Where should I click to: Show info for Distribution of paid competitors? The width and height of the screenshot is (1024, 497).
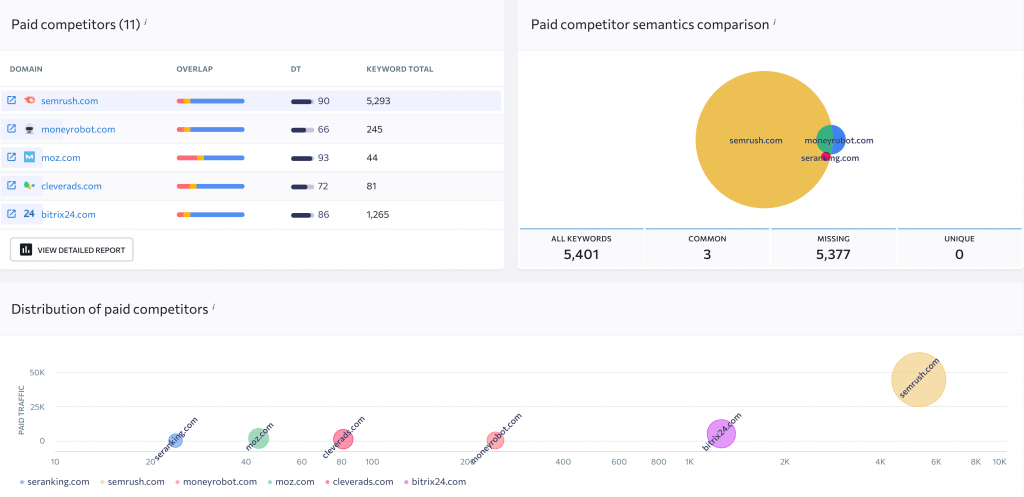(214, 306)
